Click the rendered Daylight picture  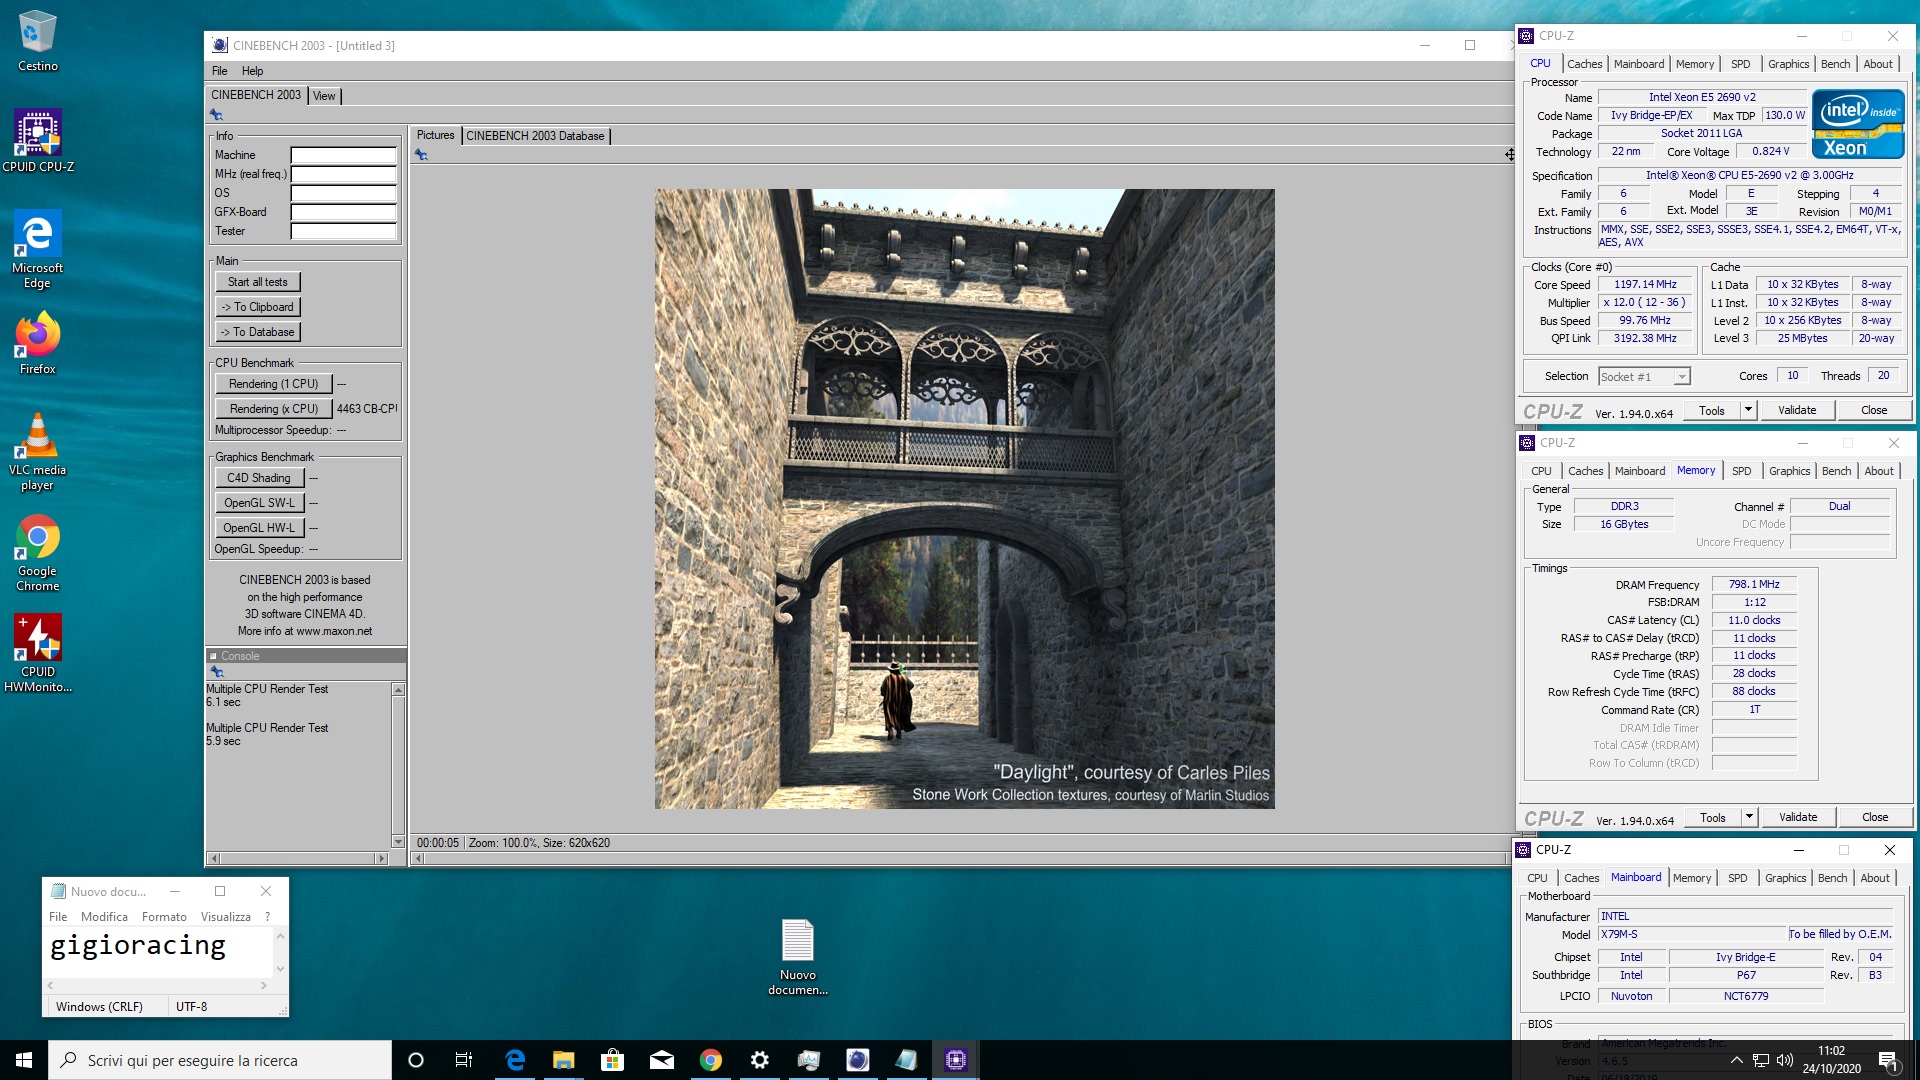964,499
